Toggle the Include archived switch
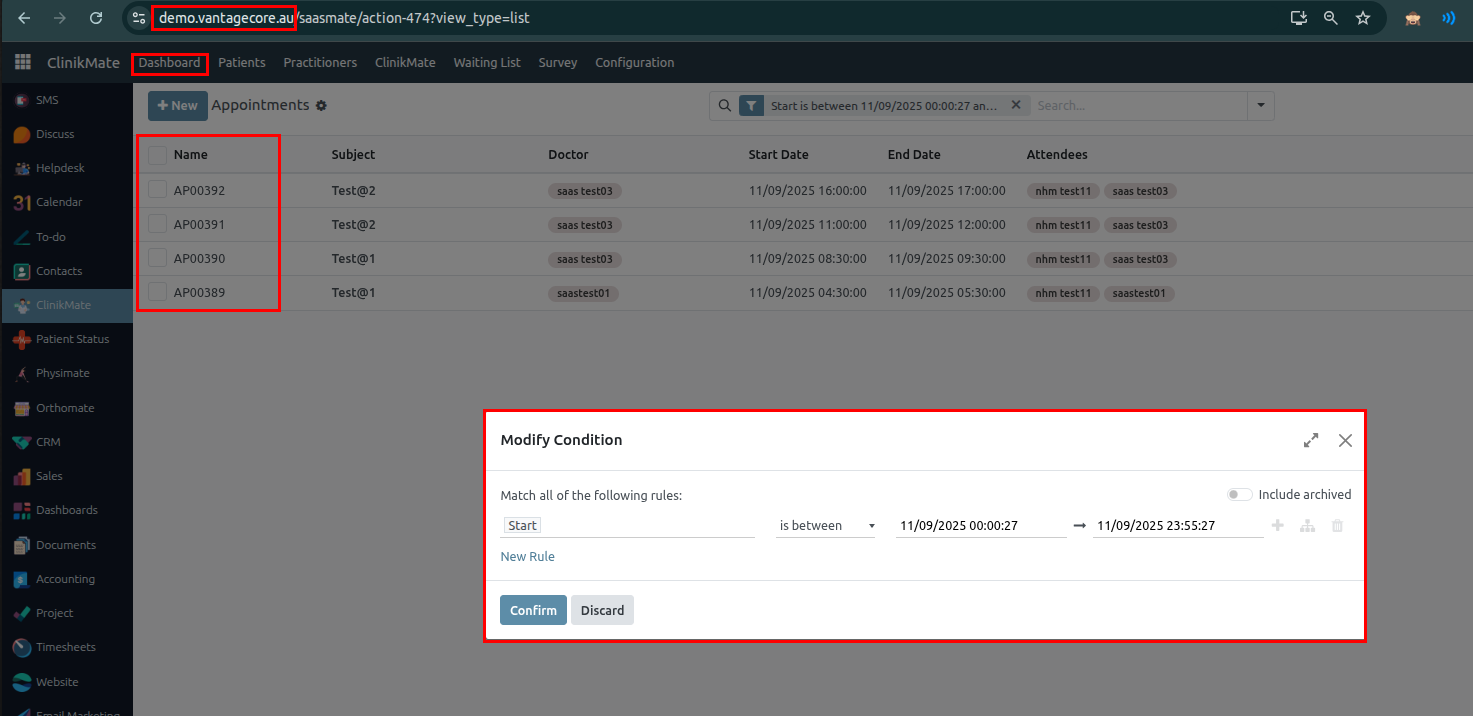Image resolution: width=1473 pixels, height=717 pixels. [1239, 495]
